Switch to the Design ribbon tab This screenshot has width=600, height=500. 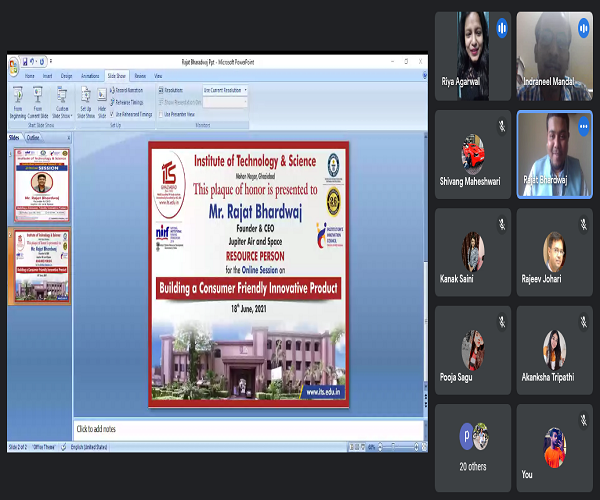tap(67, 76)
